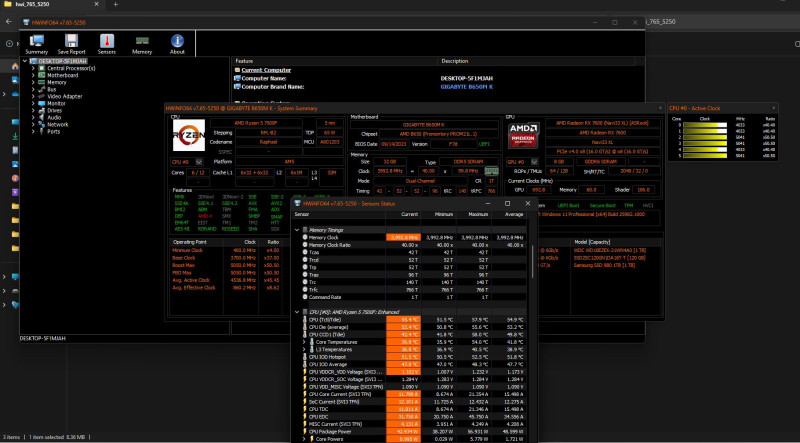This screenshot has width=800, height=443.
Task: Click the Sensors Status vertical scrollbar
Action: pos(533,262)
